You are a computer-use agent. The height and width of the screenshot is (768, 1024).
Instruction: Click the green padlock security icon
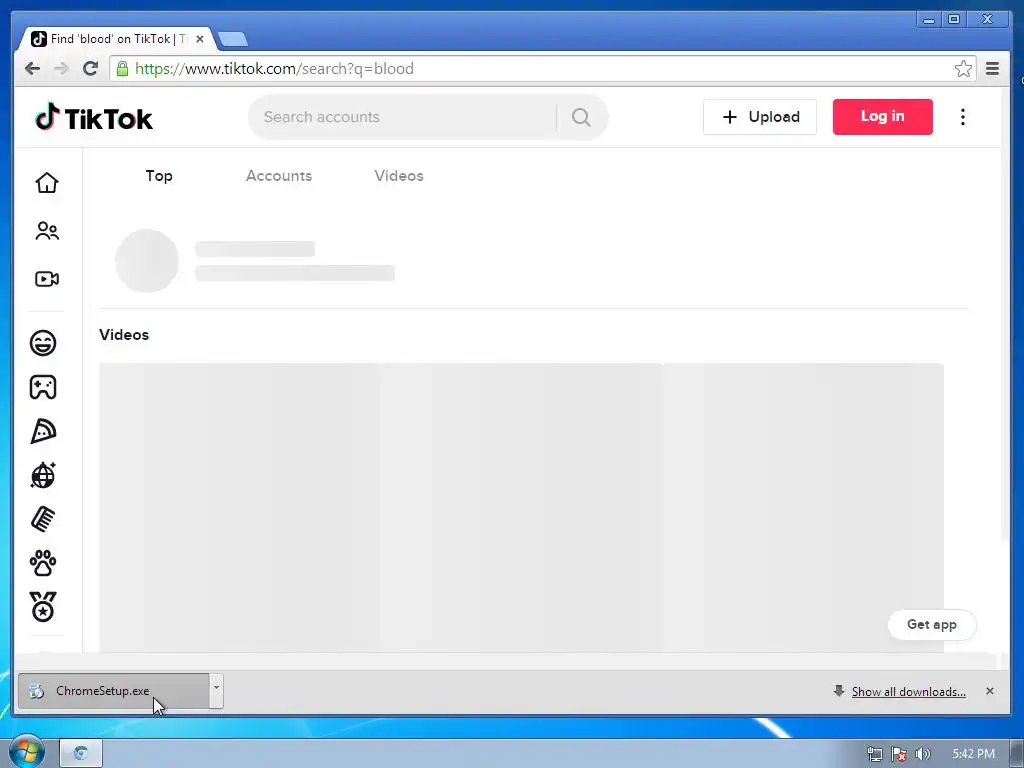(x=122, y=69)
